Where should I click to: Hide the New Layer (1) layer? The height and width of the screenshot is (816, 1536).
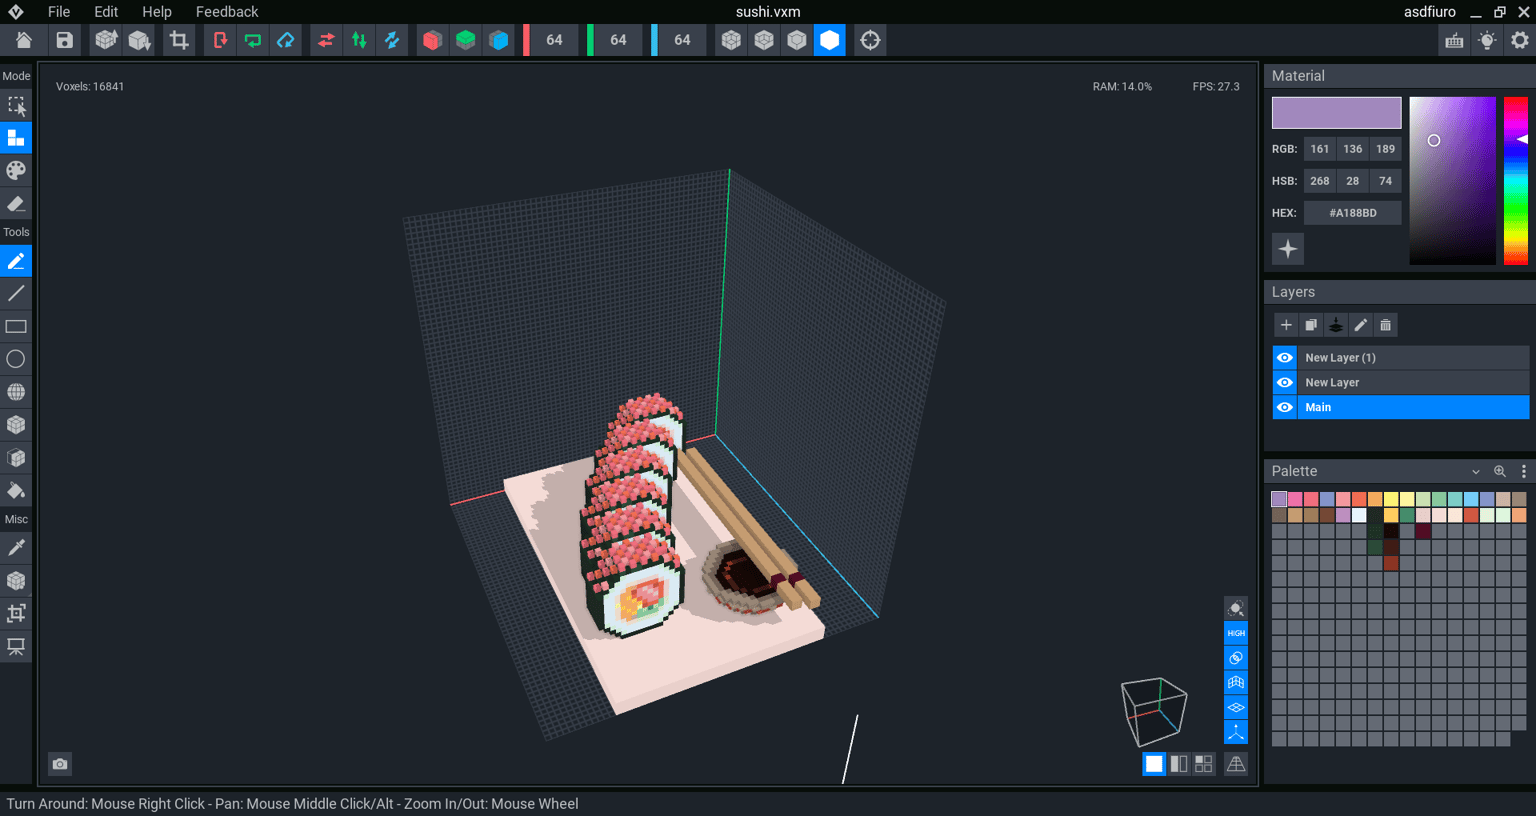1285,358
